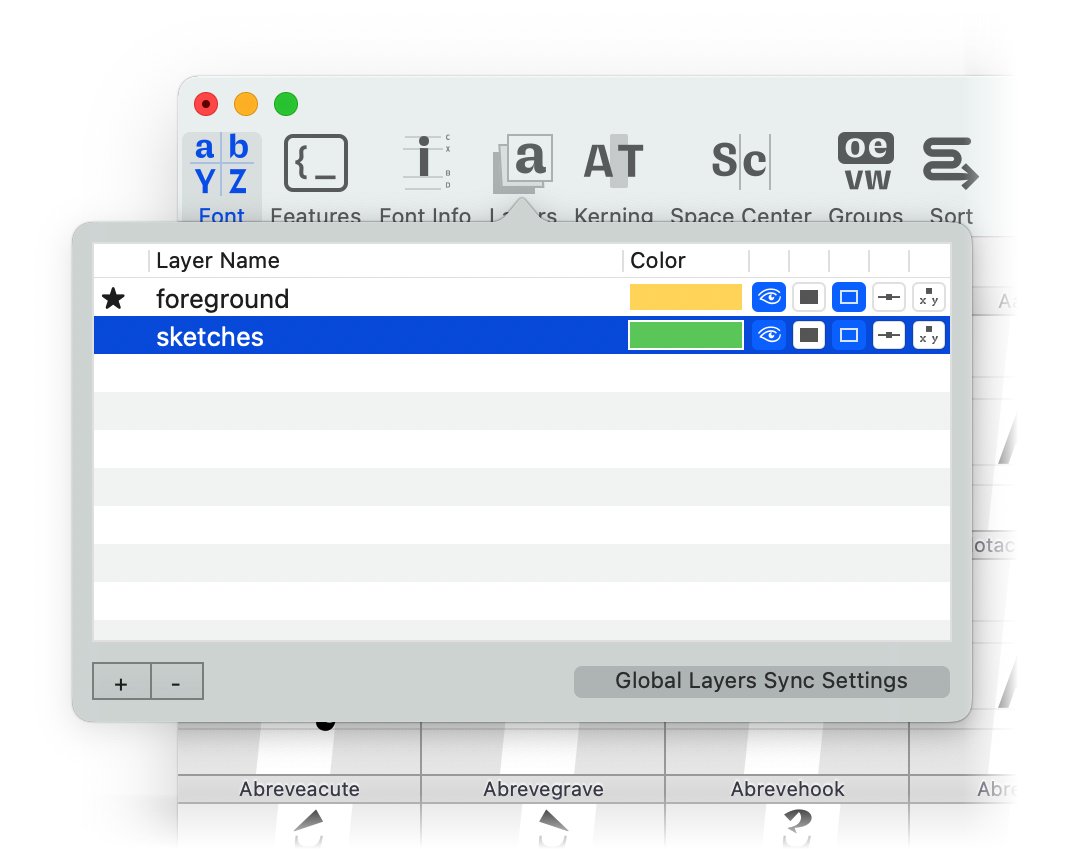Toggle visibility eye for sketches layer
1073x849 pixels.
pyautogui.click(x=768, y=335)
